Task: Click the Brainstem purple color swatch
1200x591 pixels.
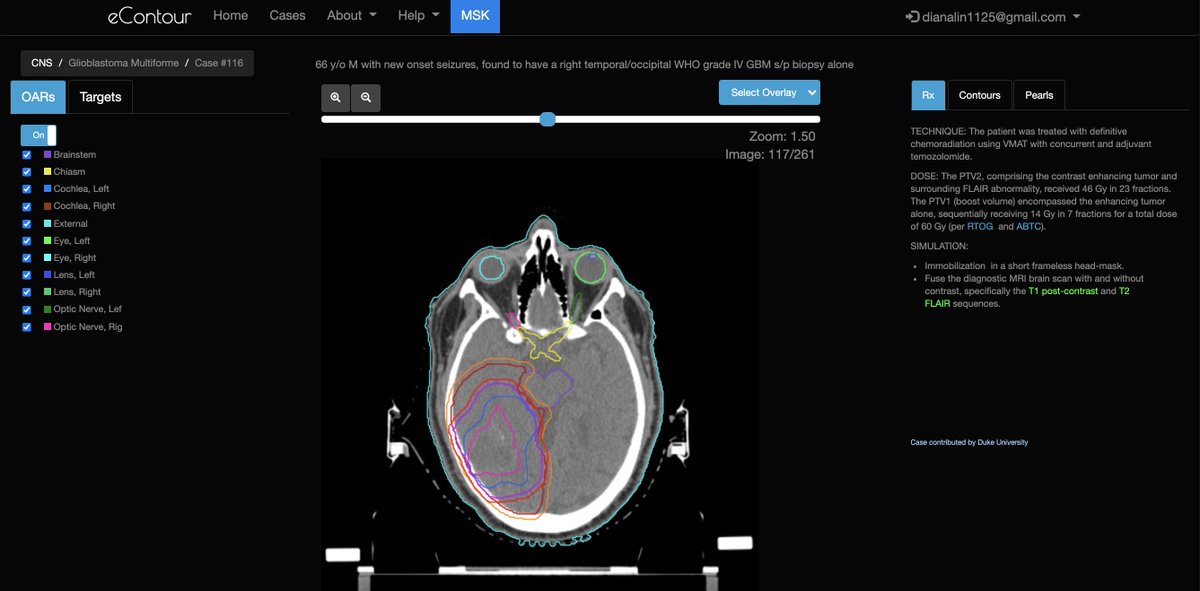Action: click(47, 154)
